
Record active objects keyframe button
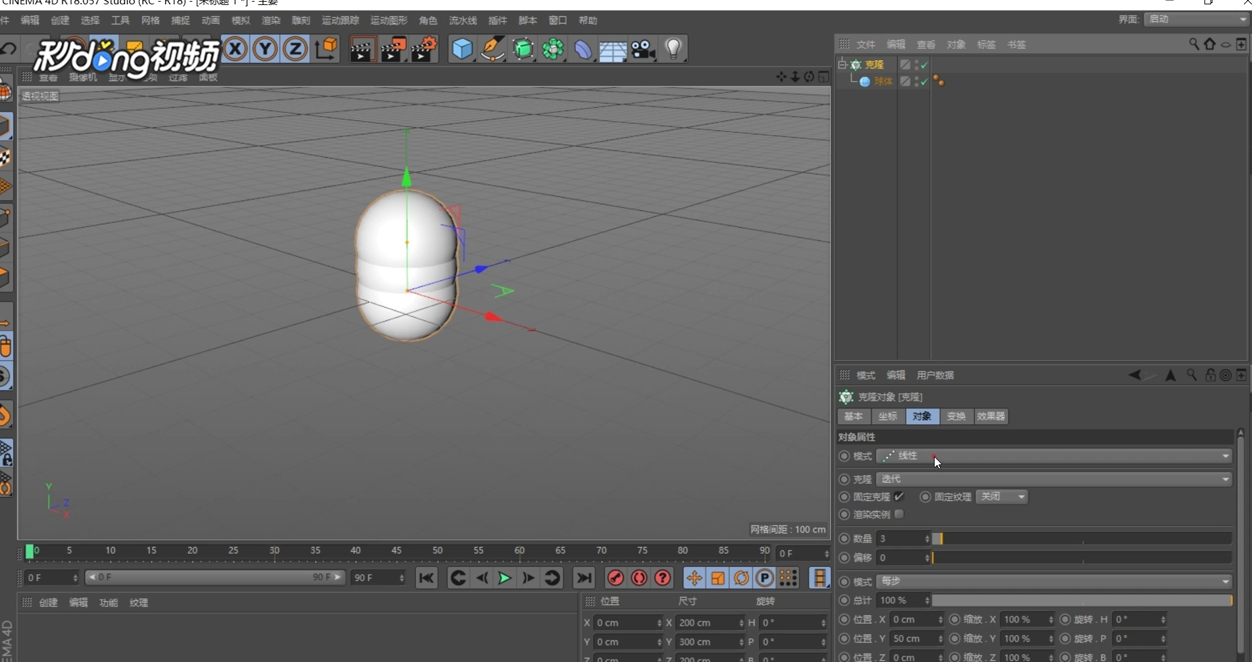point(616,578)
